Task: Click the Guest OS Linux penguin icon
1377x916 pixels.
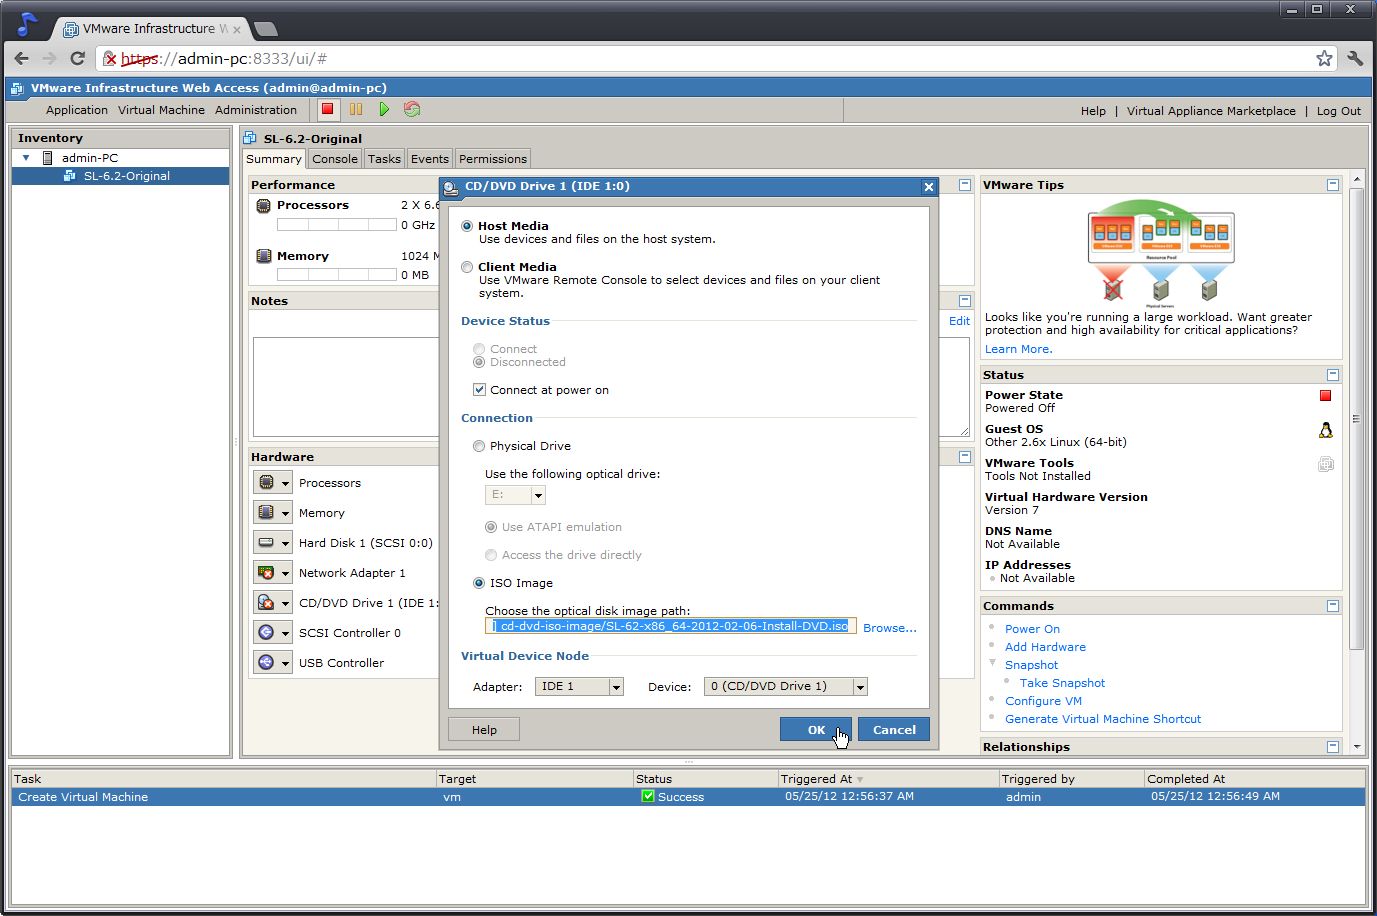Action: (x=1325, y=430)
